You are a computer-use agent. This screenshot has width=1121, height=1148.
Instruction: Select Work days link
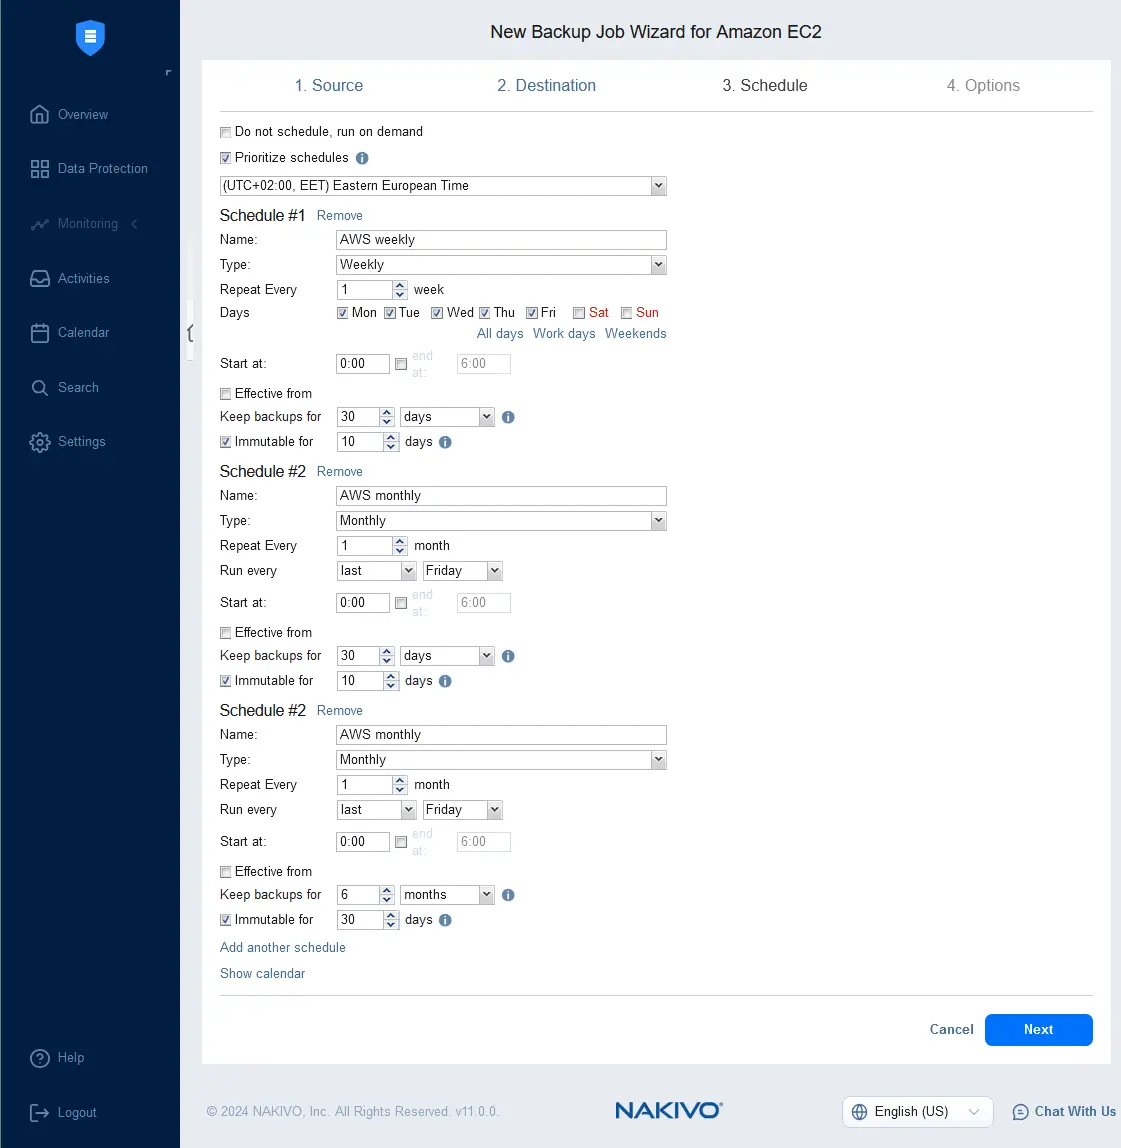(564, 334)
